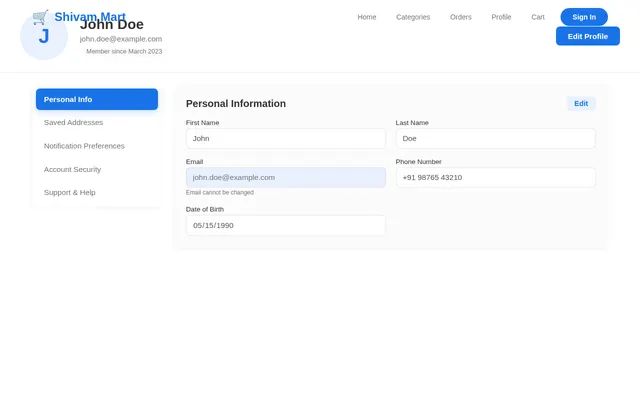Select Profile in the navigation bar
Screen dimensions: 640x400
pyautogui.click(x=501, y=17)
